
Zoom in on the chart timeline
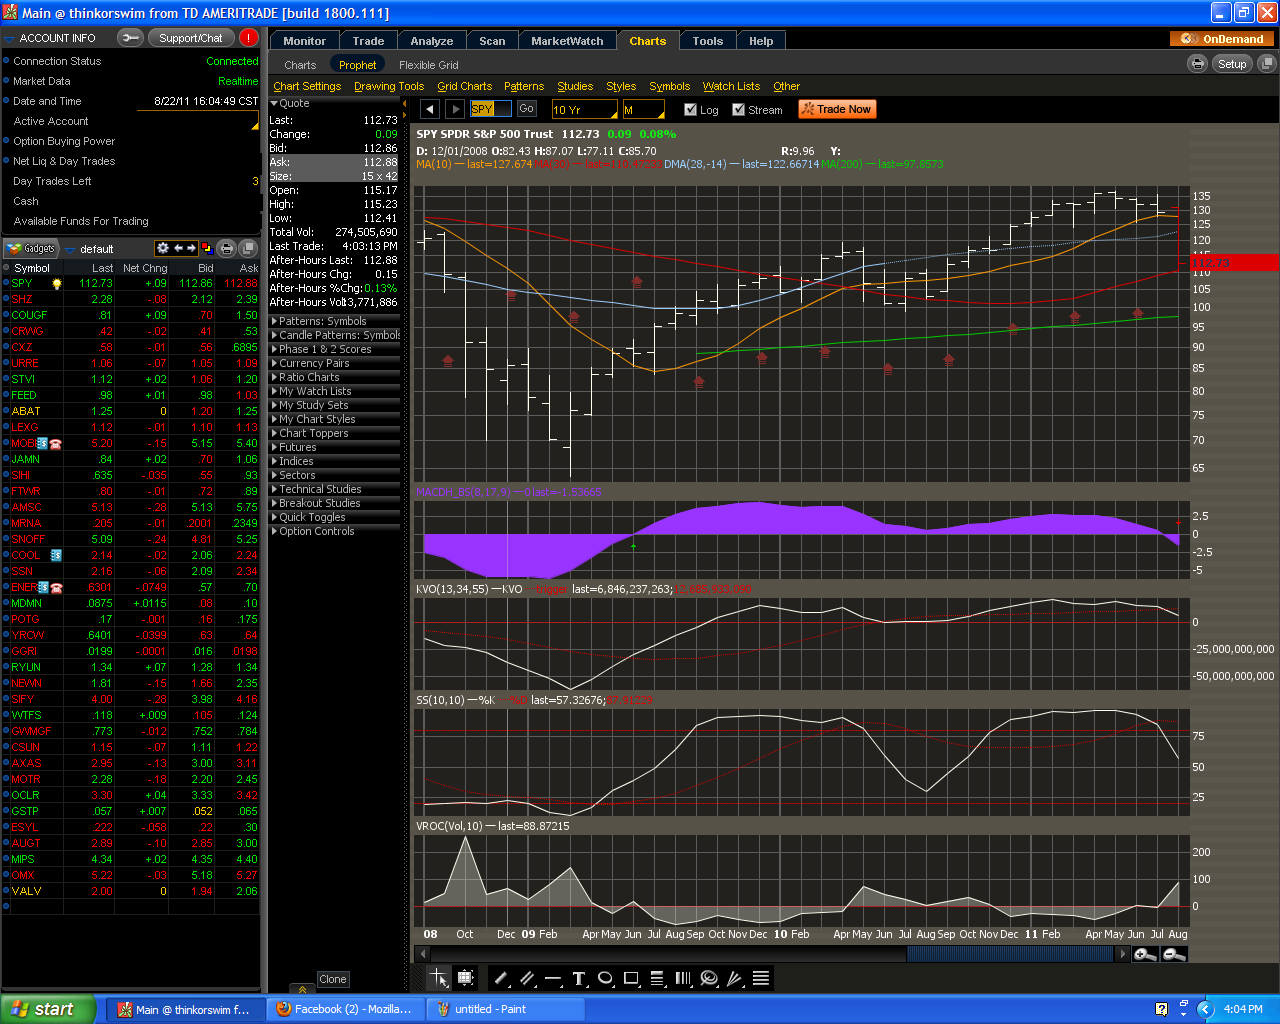[x=1146, y=954]
